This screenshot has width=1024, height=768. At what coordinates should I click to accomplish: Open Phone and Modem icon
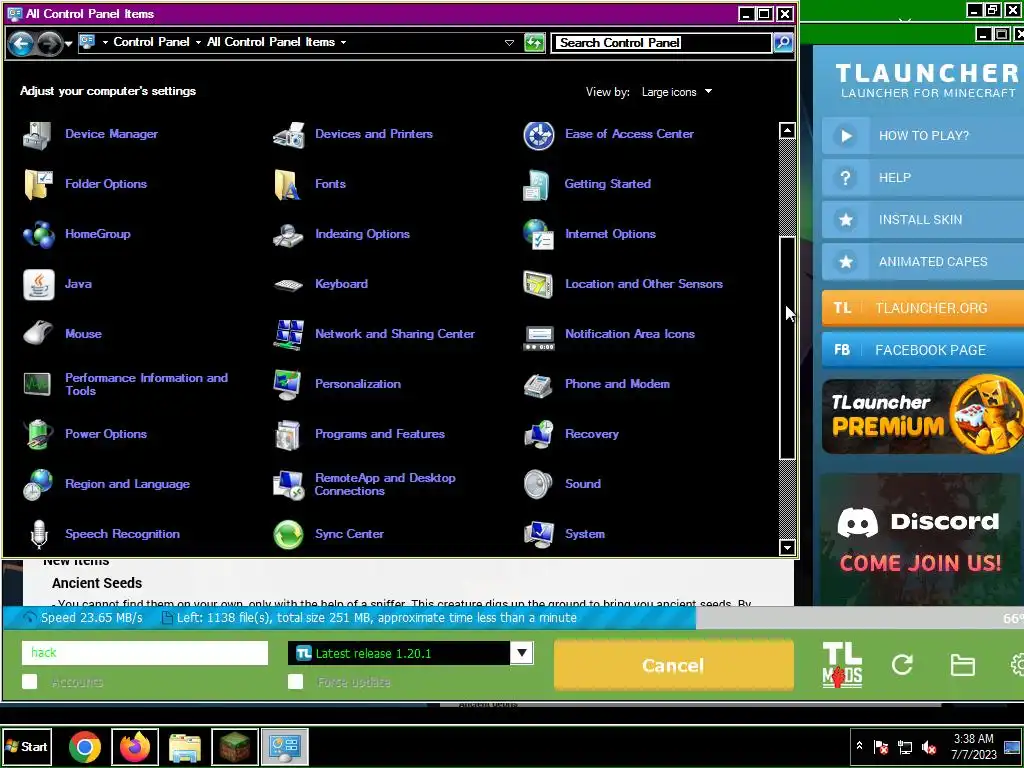[x=539, y=384]
